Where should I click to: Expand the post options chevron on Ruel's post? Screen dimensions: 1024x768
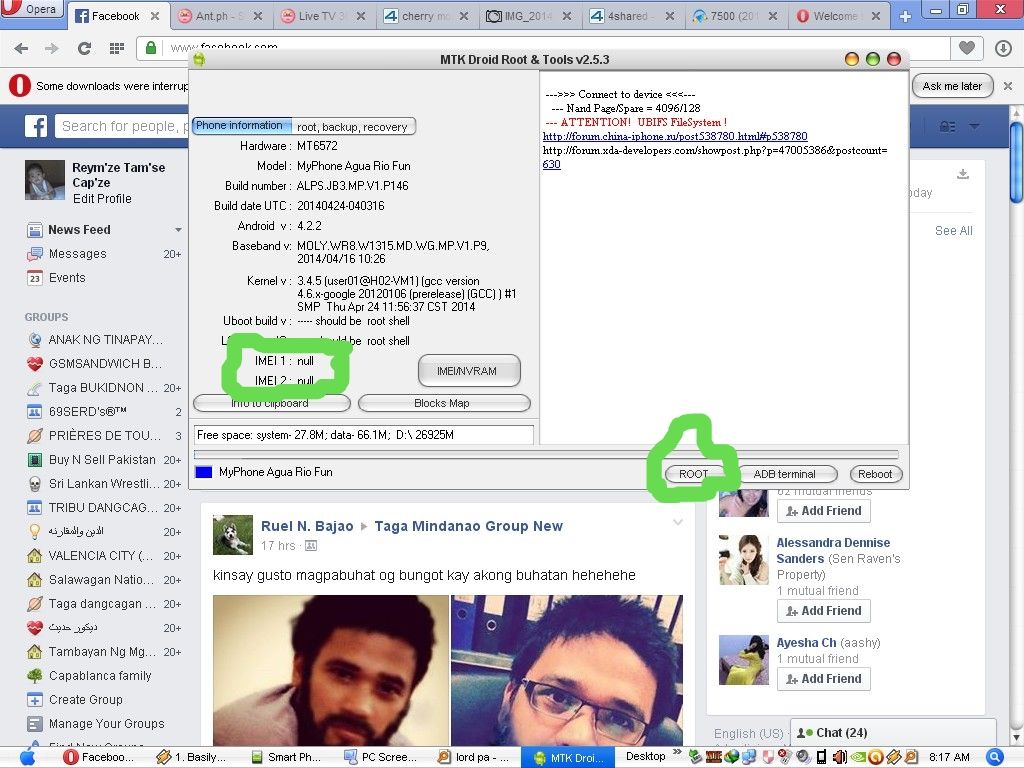pos(678,523)
